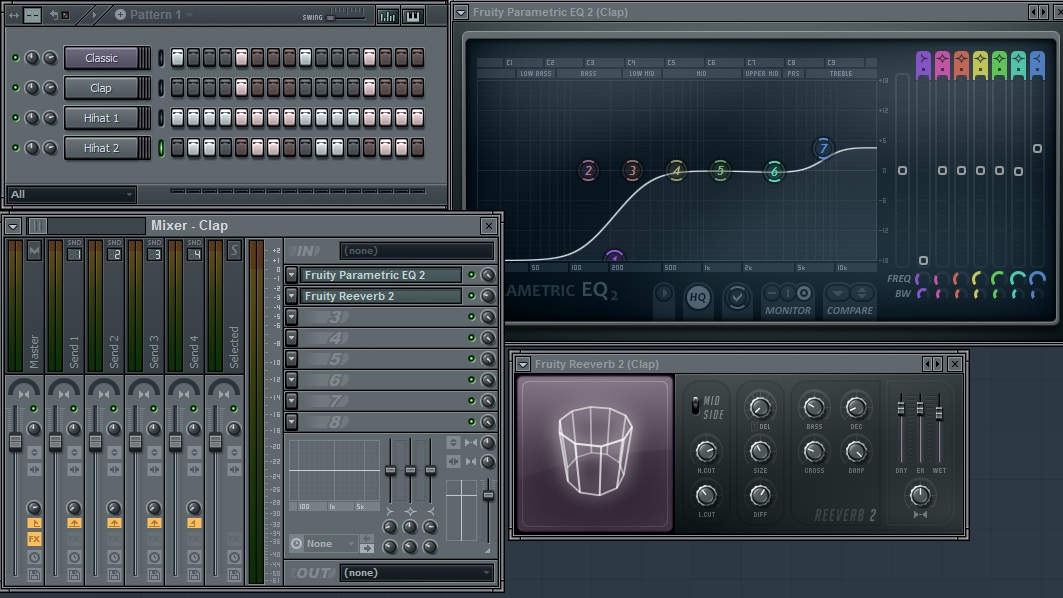
Task: Open the piano keyboard editor in step sequencer
Action: pyautogui.click(x=412, y=16)
